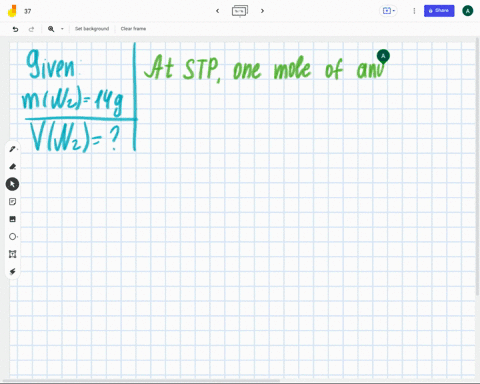
Task: Redo the last action
Action: click(x=31, y=29)
